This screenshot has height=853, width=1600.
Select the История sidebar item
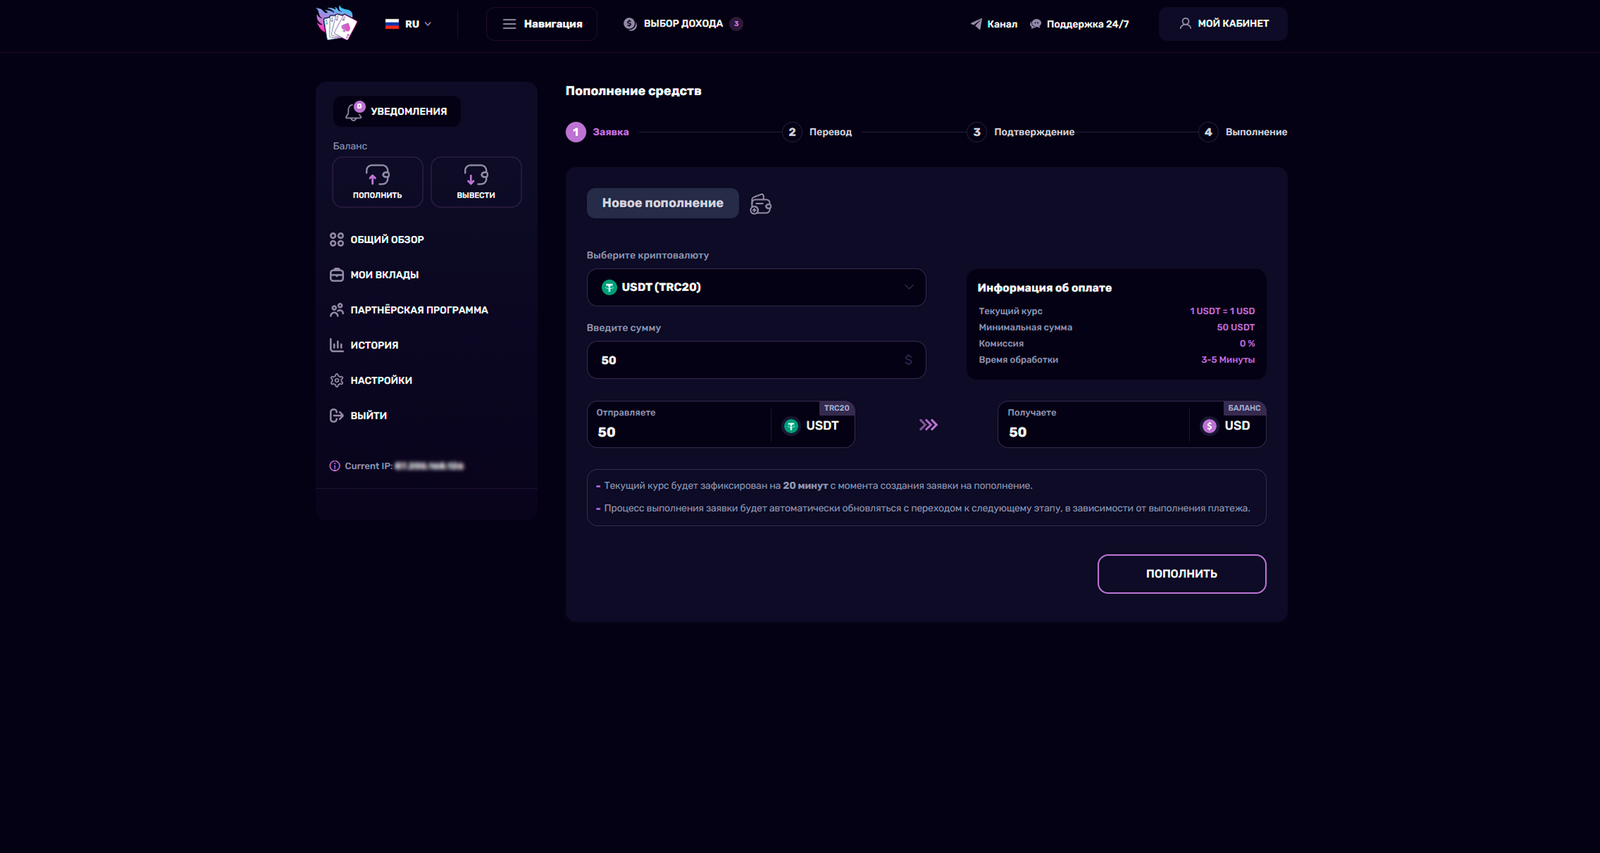[x=374, y=345]
